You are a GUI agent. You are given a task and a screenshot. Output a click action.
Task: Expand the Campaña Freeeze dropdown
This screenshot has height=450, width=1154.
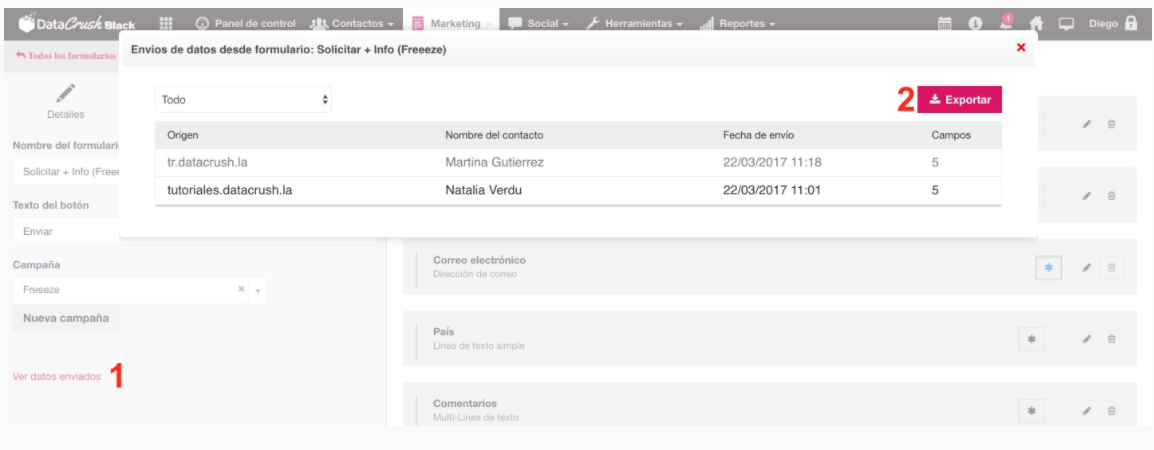[x=258, y=290]
